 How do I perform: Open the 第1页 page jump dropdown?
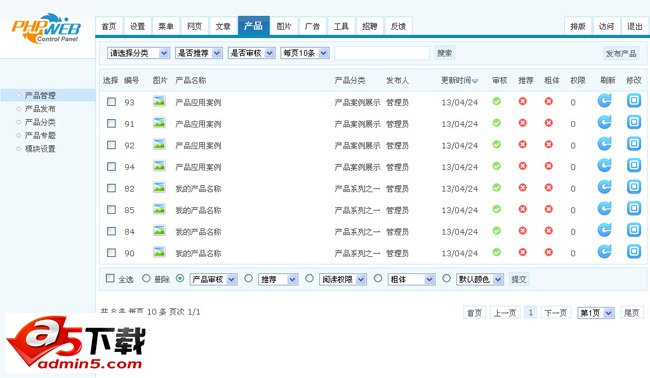tap(596, 313)
